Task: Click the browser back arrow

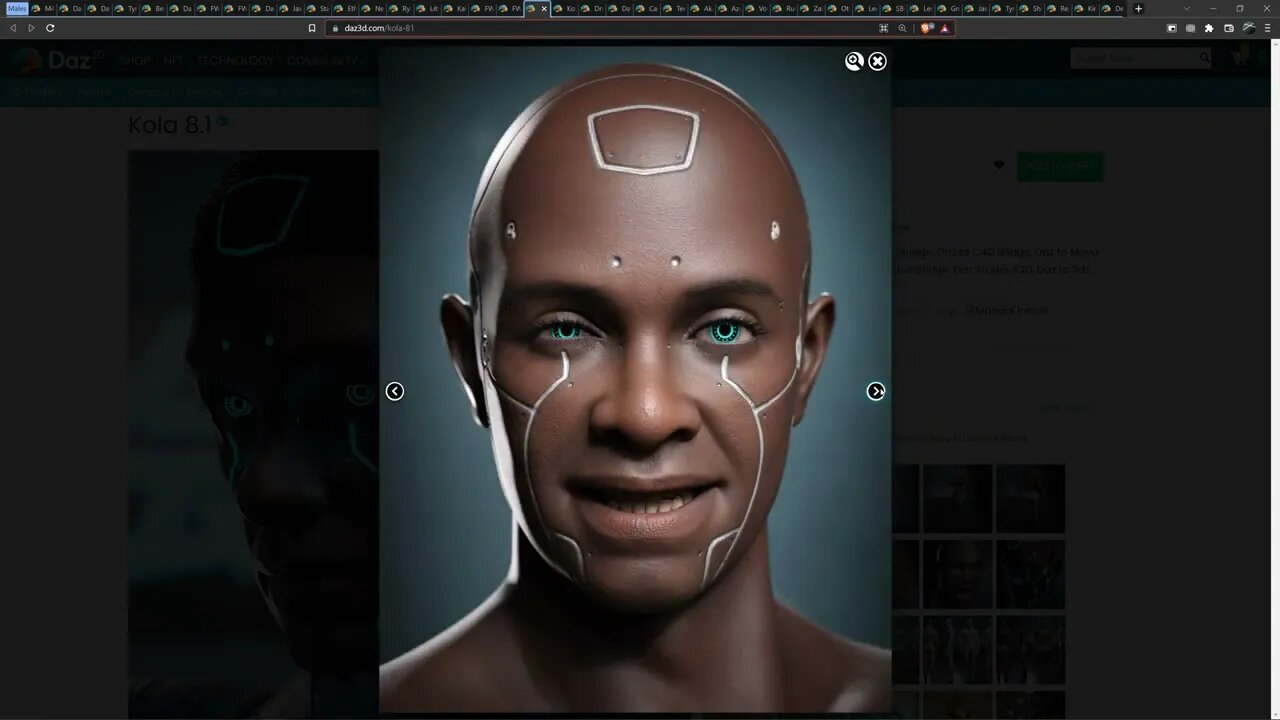Action: [x=13, y=28]
